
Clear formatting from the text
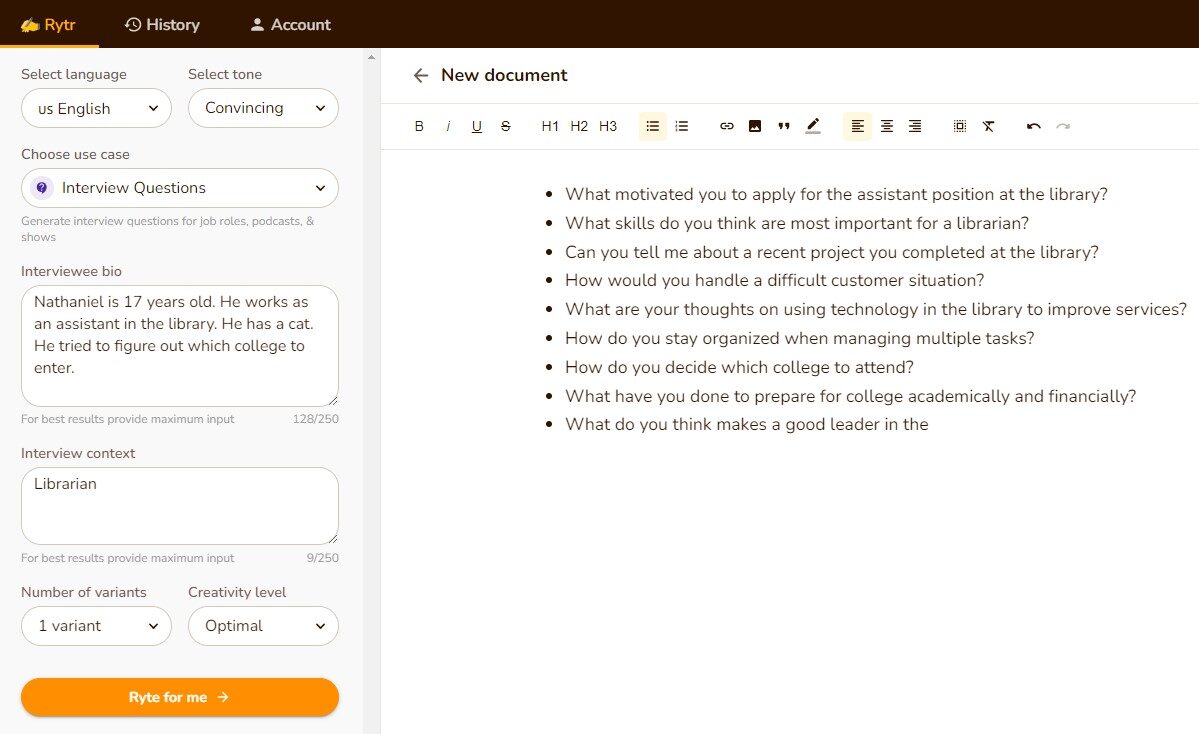click(989, 126)
